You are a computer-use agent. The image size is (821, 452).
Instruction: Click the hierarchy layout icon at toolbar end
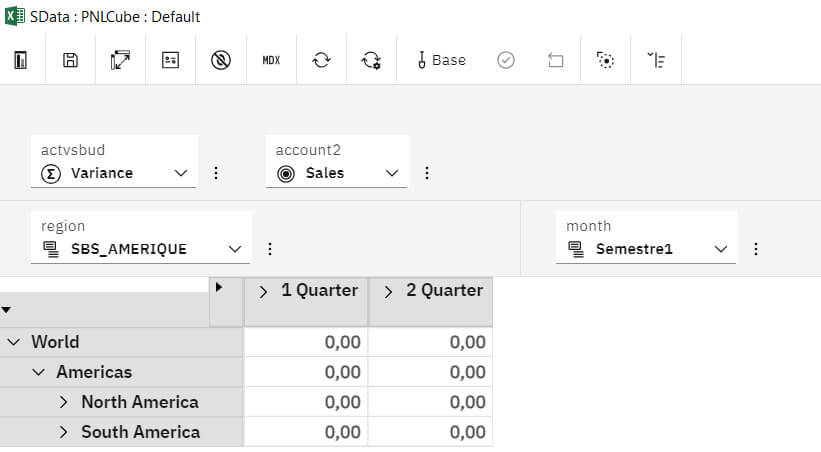[x=656, y=60]
